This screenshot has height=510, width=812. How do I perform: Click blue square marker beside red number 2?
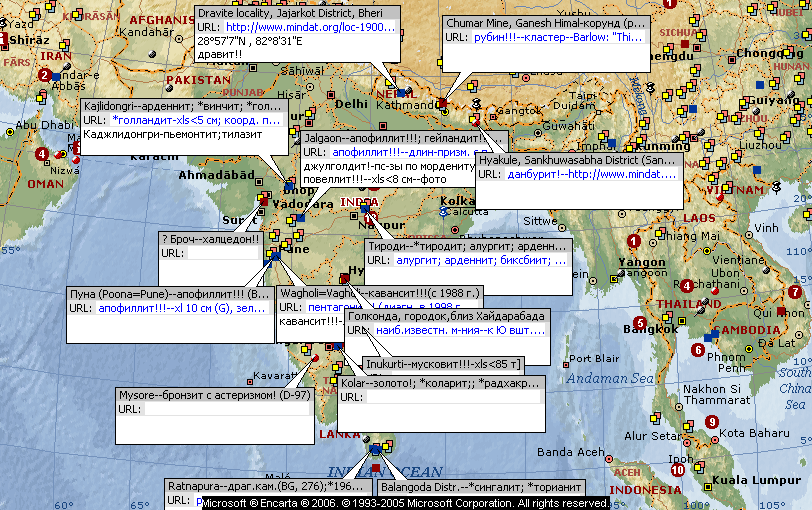click(57, 76)
